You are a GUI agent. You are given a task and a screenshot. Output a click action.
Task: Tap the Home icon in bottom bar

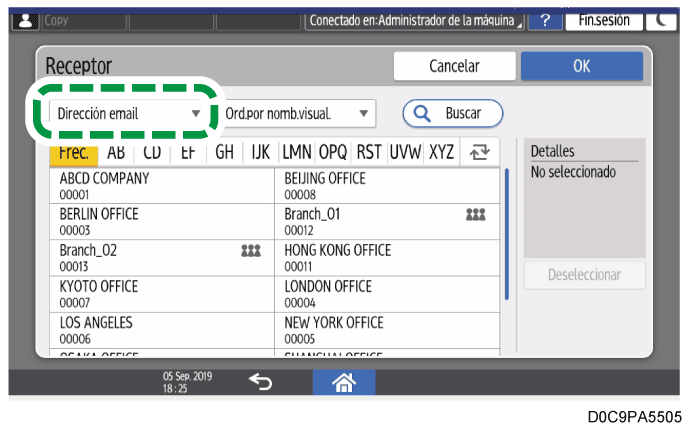[345, 383]
